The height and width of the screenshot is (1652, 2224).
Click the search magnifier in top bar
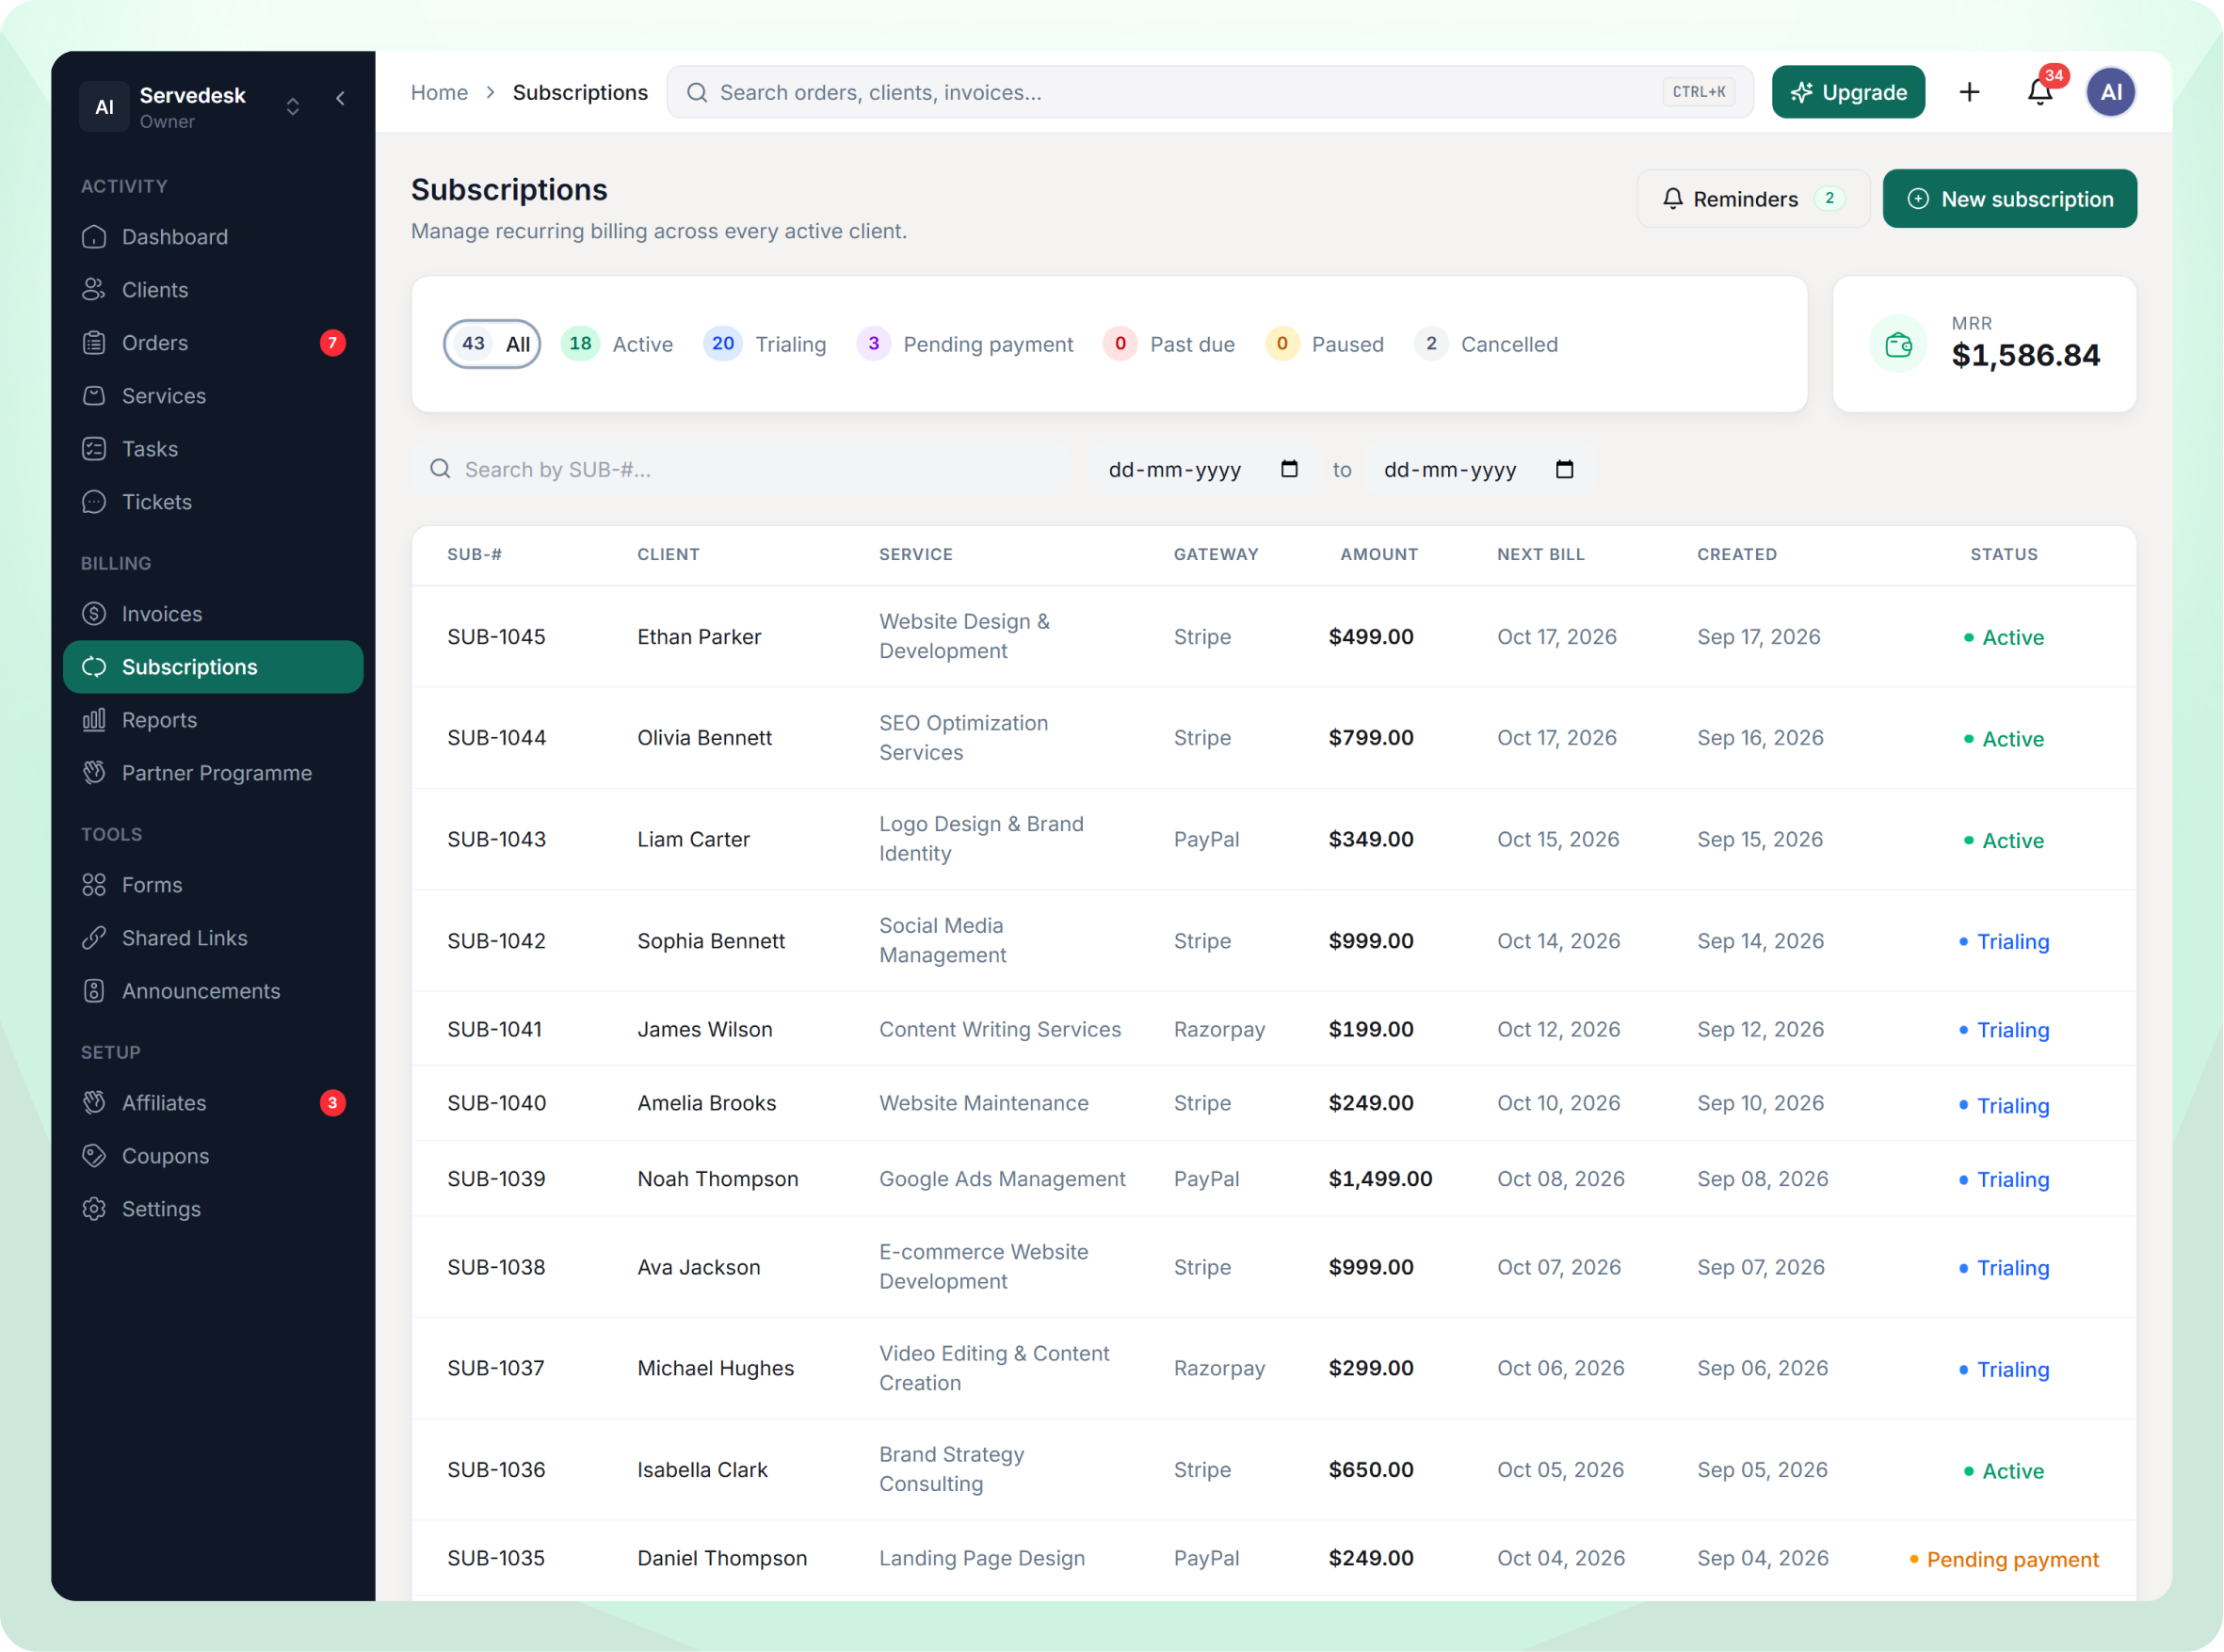click(x=697, y=92)
